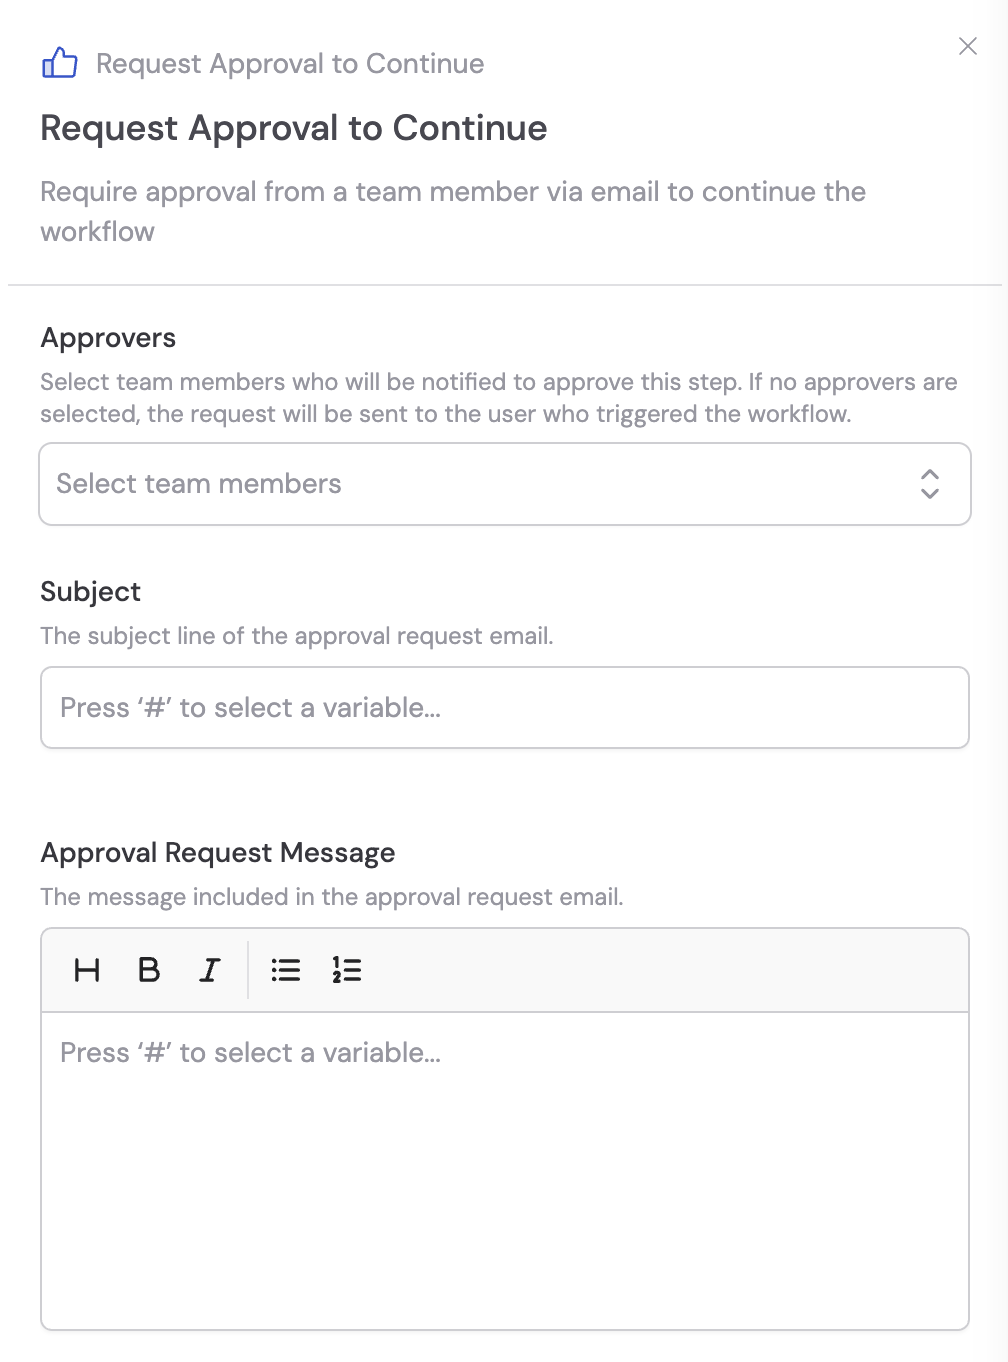Viewport: 1008px width, 1362px height.
Task: Click the down chevron on the team member selector
Action: click(930, 494)
